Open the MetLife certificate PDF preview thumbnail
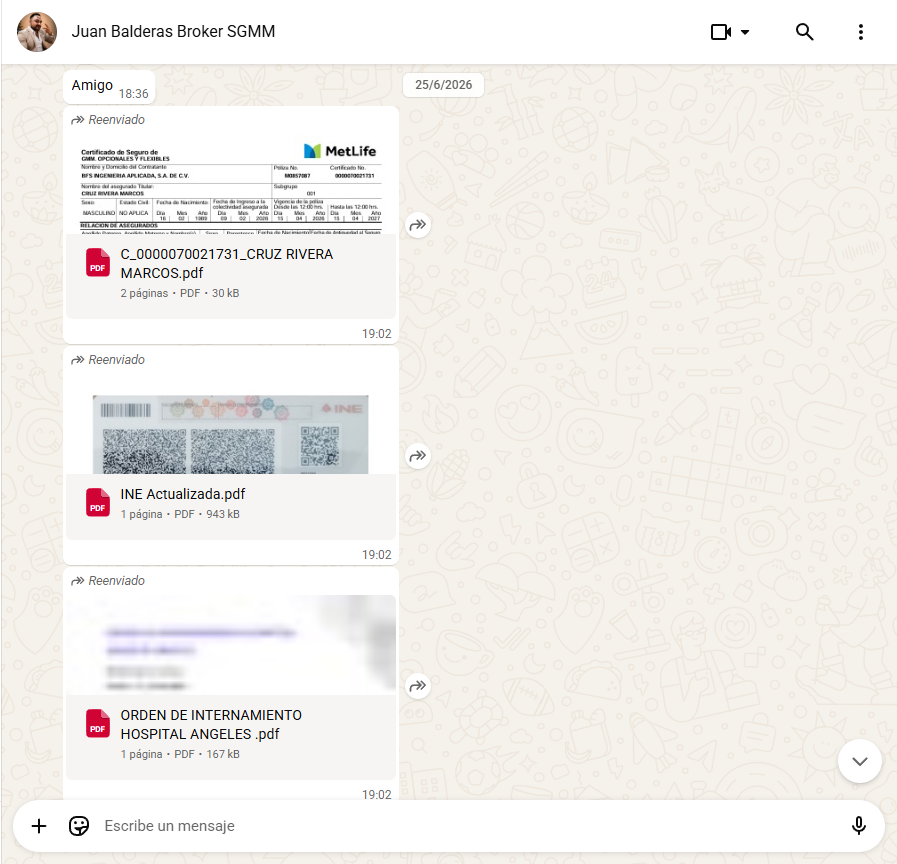Screen dimensions: 897x864 [231, 185]
